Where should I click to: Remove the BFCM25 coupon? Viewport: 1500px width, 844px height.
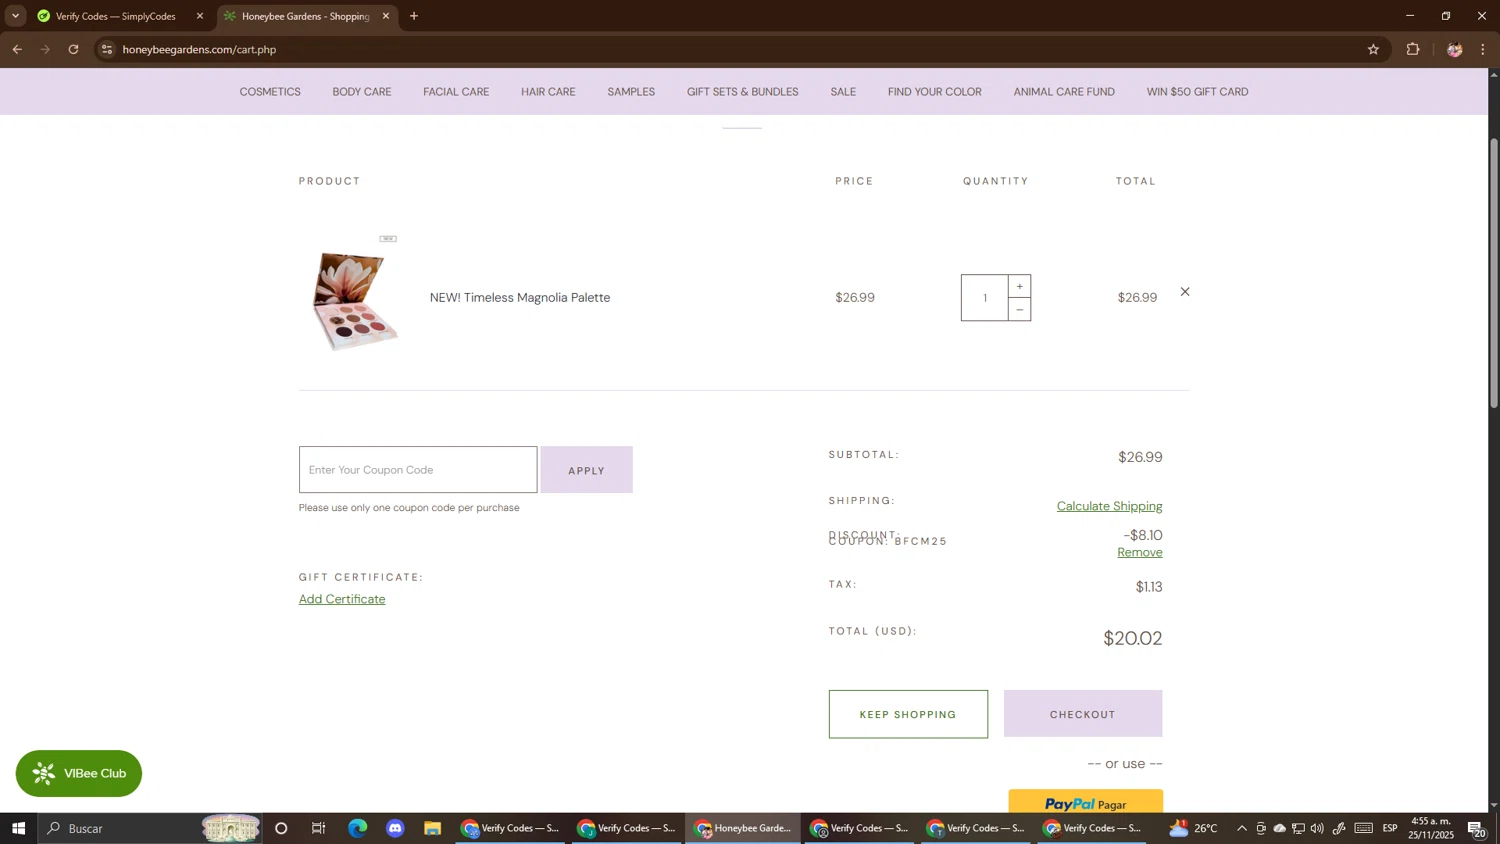pyautogui.click(x=1139, y=552)
